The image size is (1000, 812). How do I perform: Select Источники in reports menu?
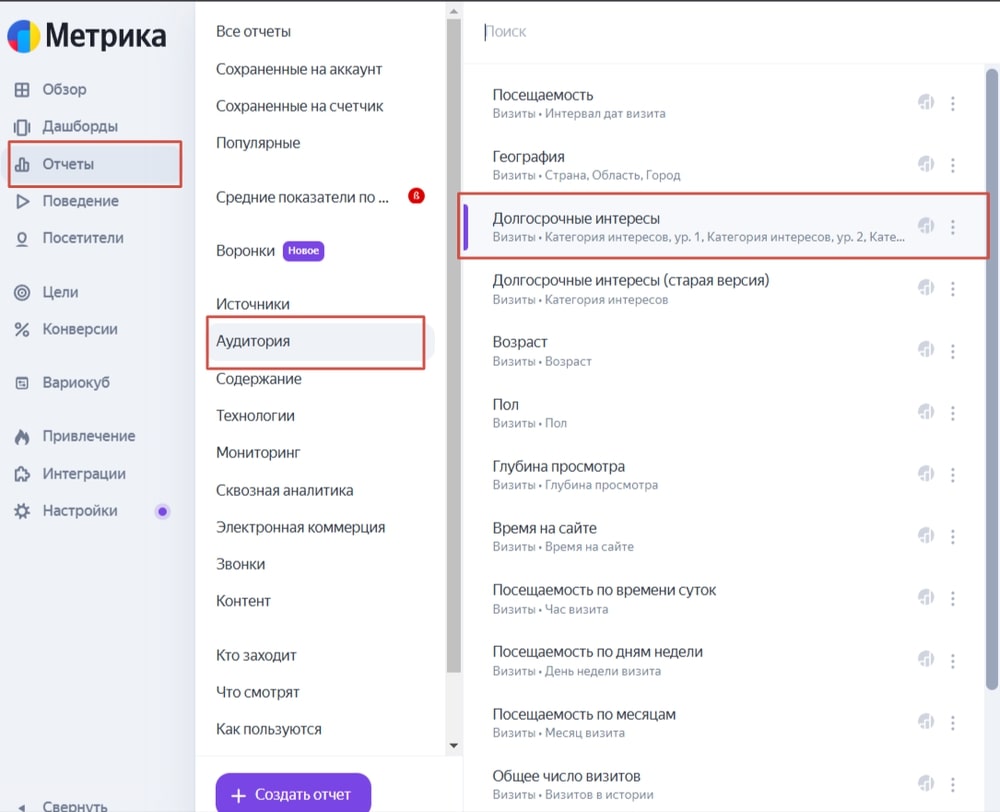click(253, 304)
